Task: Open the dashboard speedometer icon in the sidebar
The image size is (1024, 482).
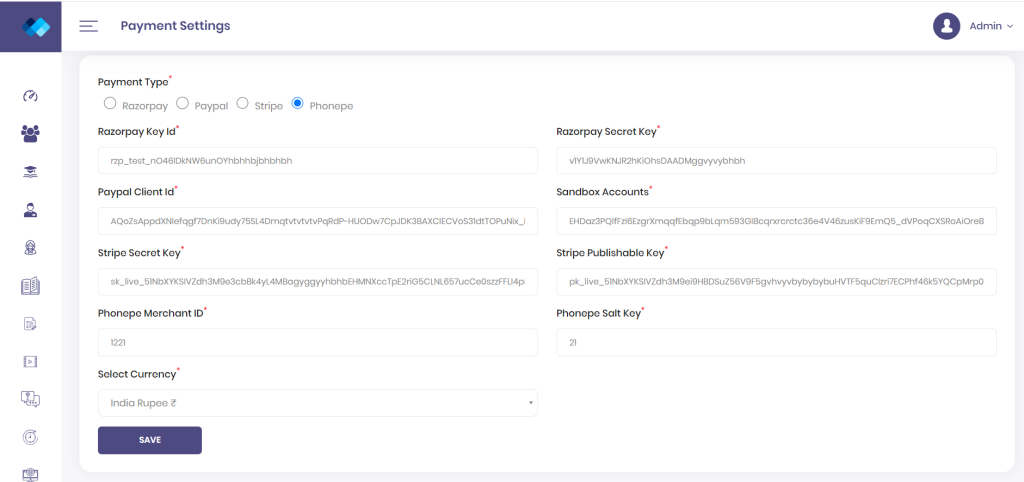Action: 31,96
